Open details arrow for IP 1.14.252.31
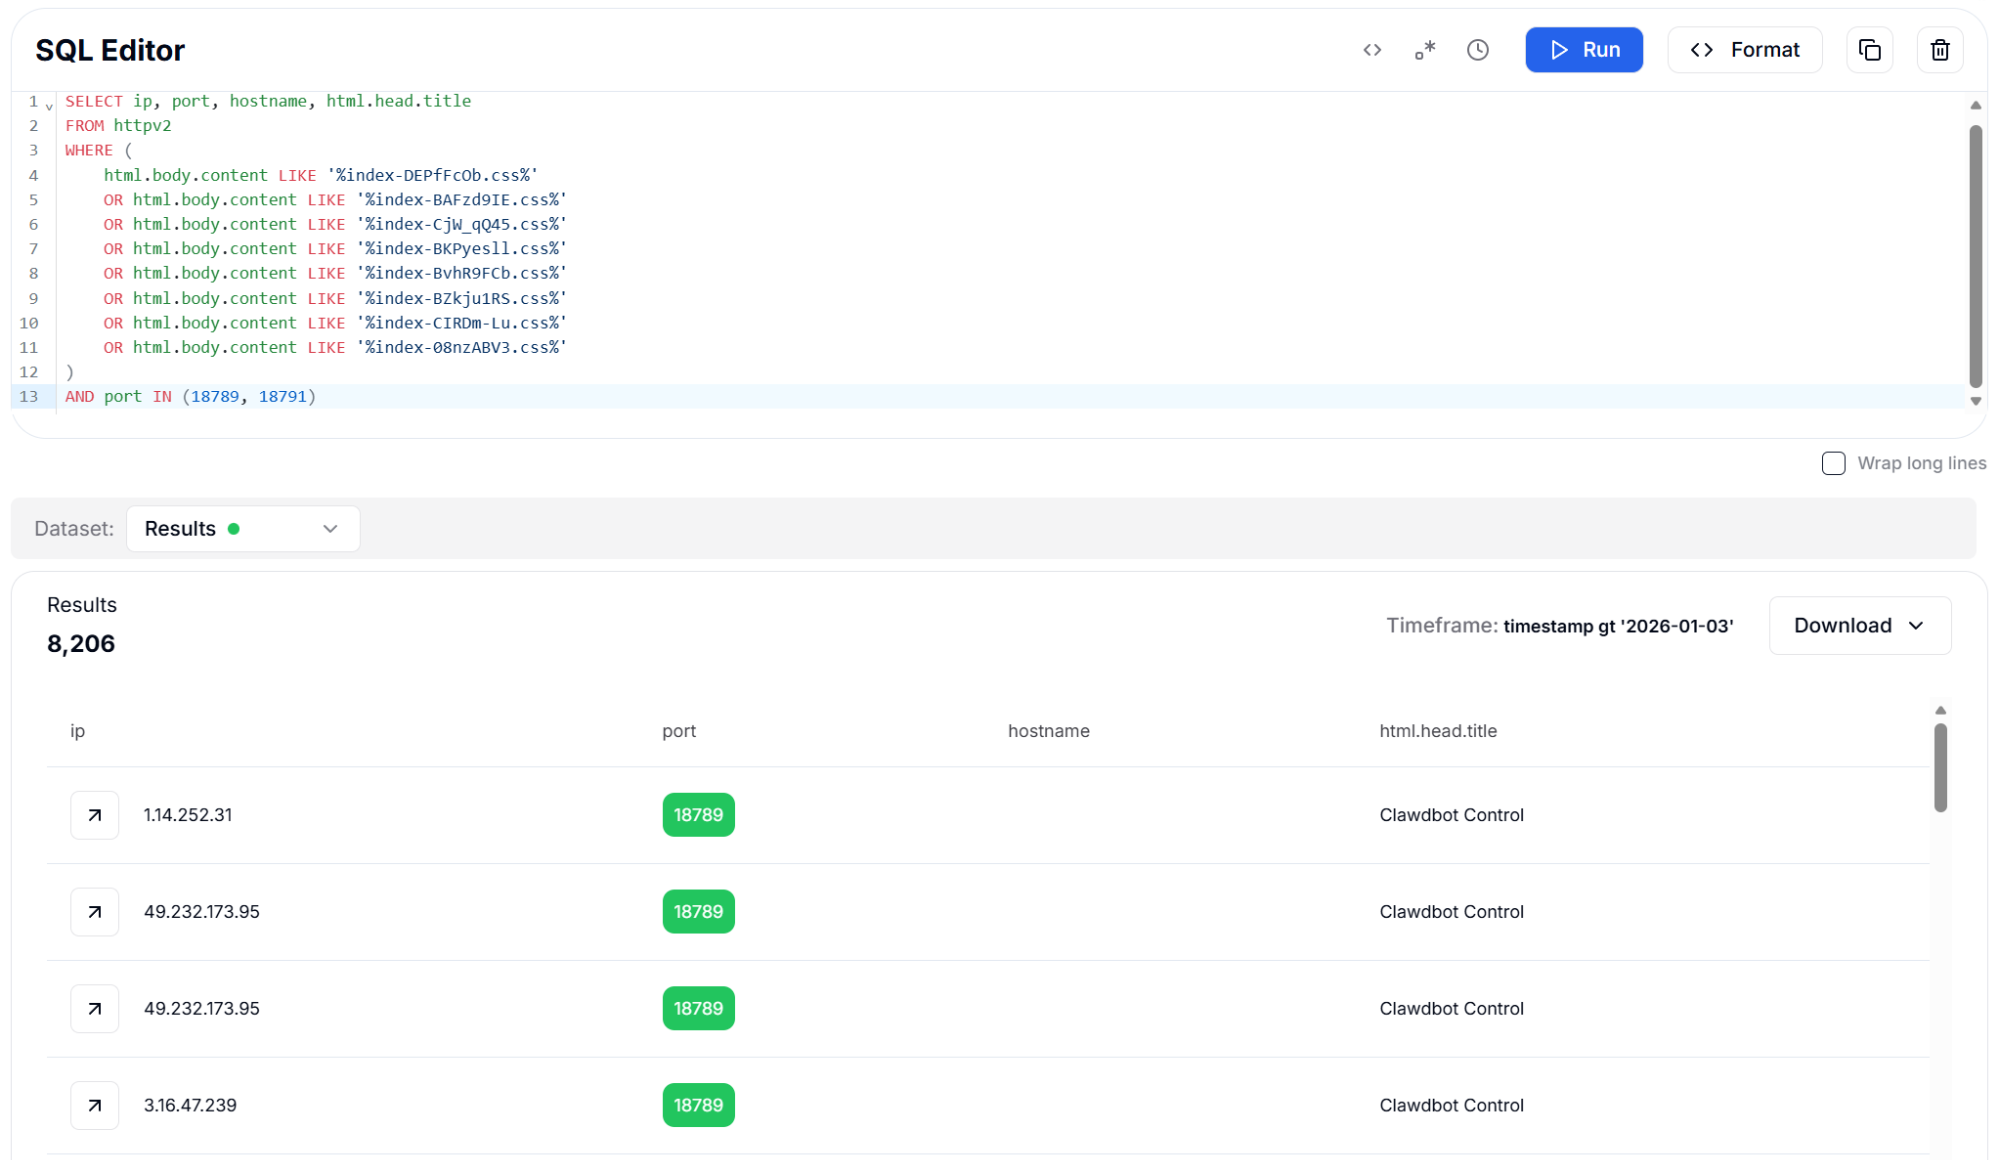Screen dimensions: 1999x1161 tap(95, 815)
